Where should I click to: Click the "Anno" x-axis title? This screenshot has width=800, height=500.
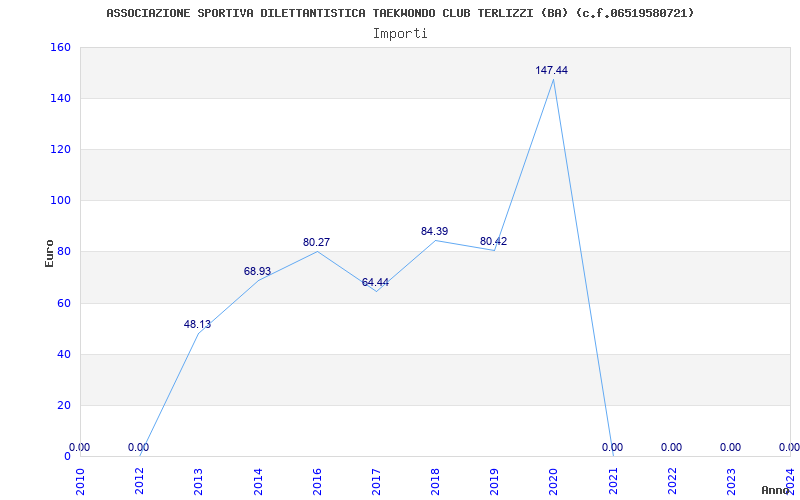click(x=776, y=490)
